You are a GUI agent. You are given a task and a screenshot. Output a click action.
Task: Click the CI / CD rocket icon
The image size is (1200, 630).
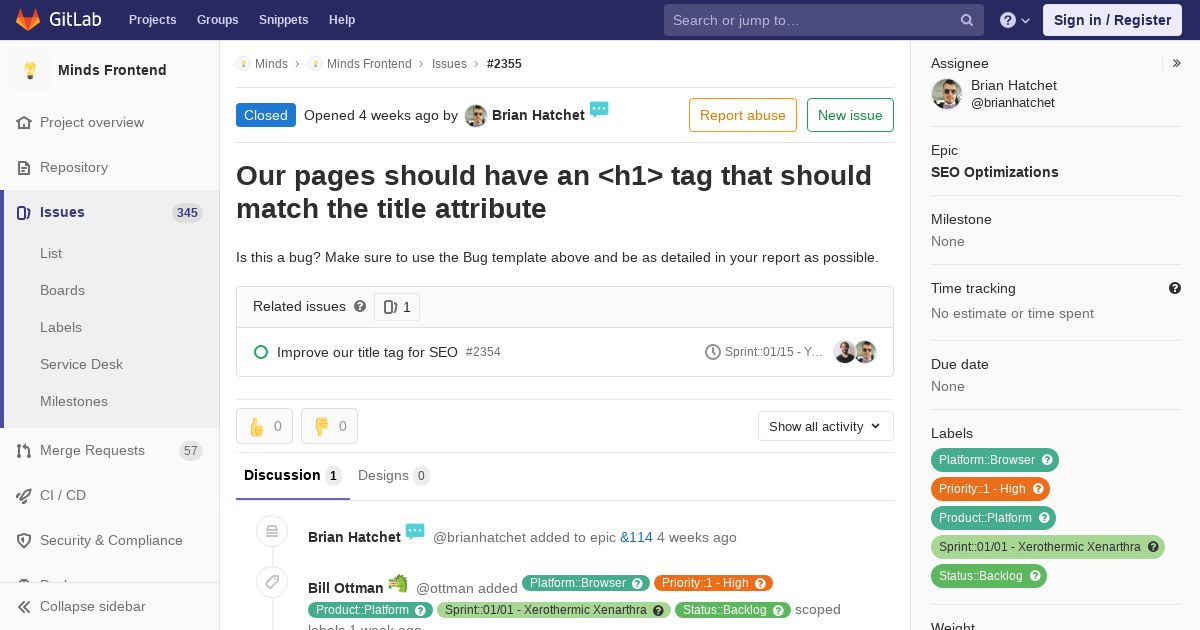(24, 495)
